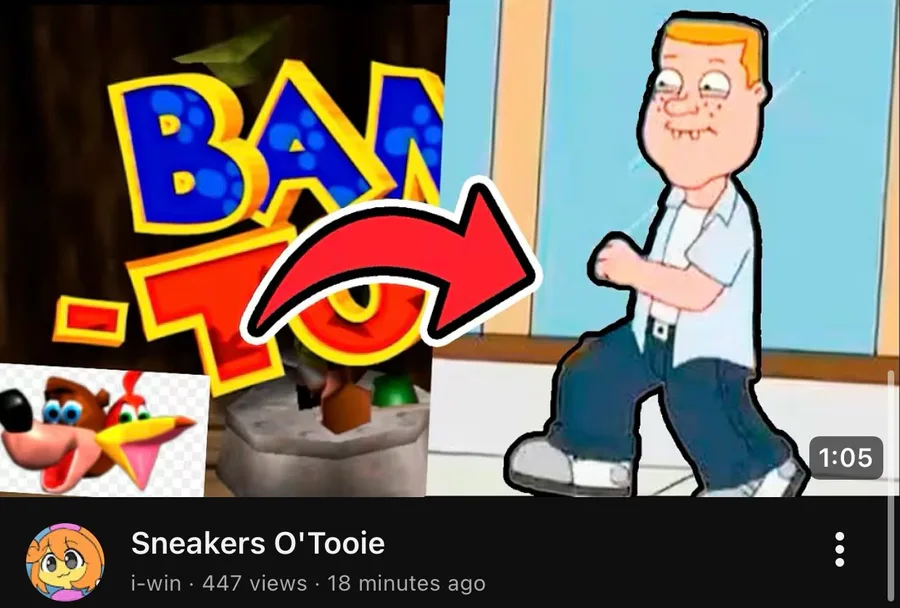Image resolution: width=900 pixels, height=608 pixels.
Task: Play the Sneakers O'Tooie video thumbnail
Action: [x=450, y=248]
